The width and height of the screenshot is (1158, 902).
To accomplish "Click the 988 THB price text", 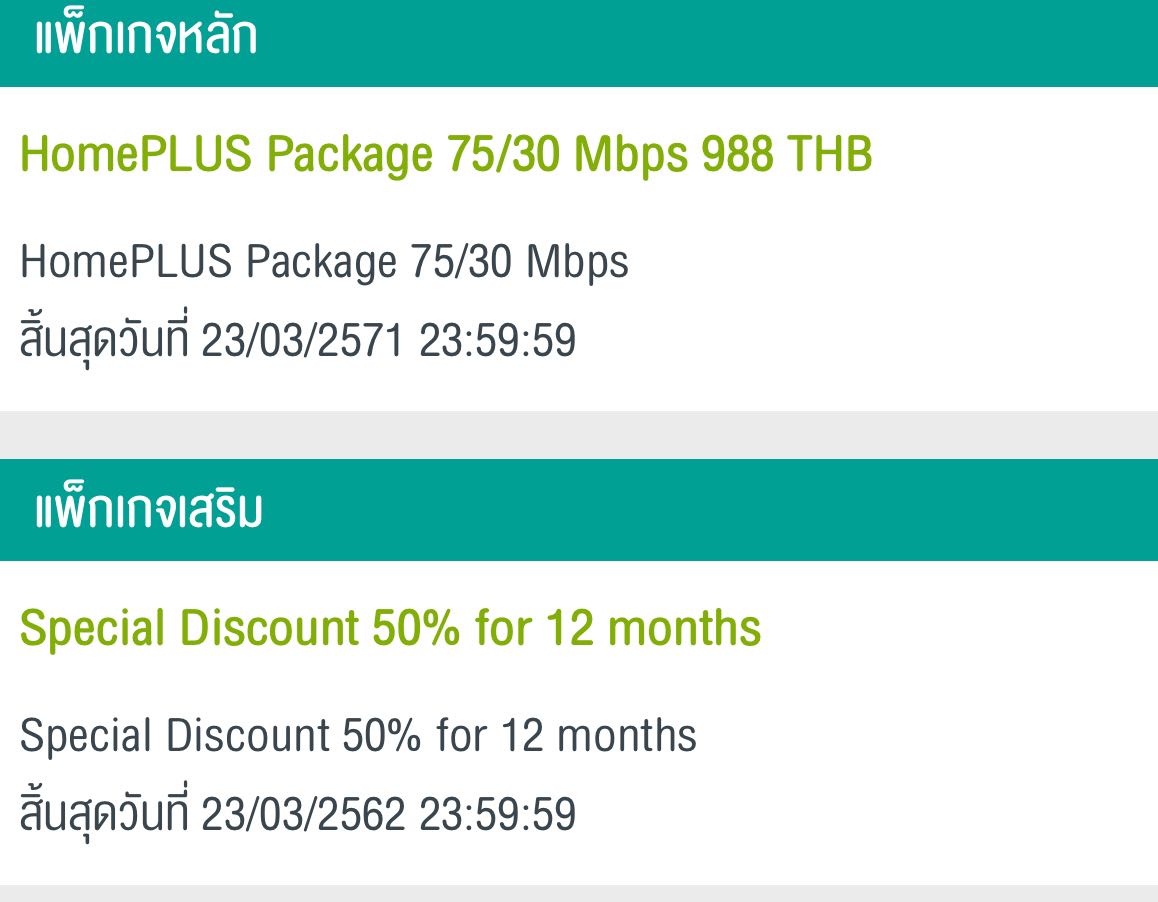I will 787,155.
